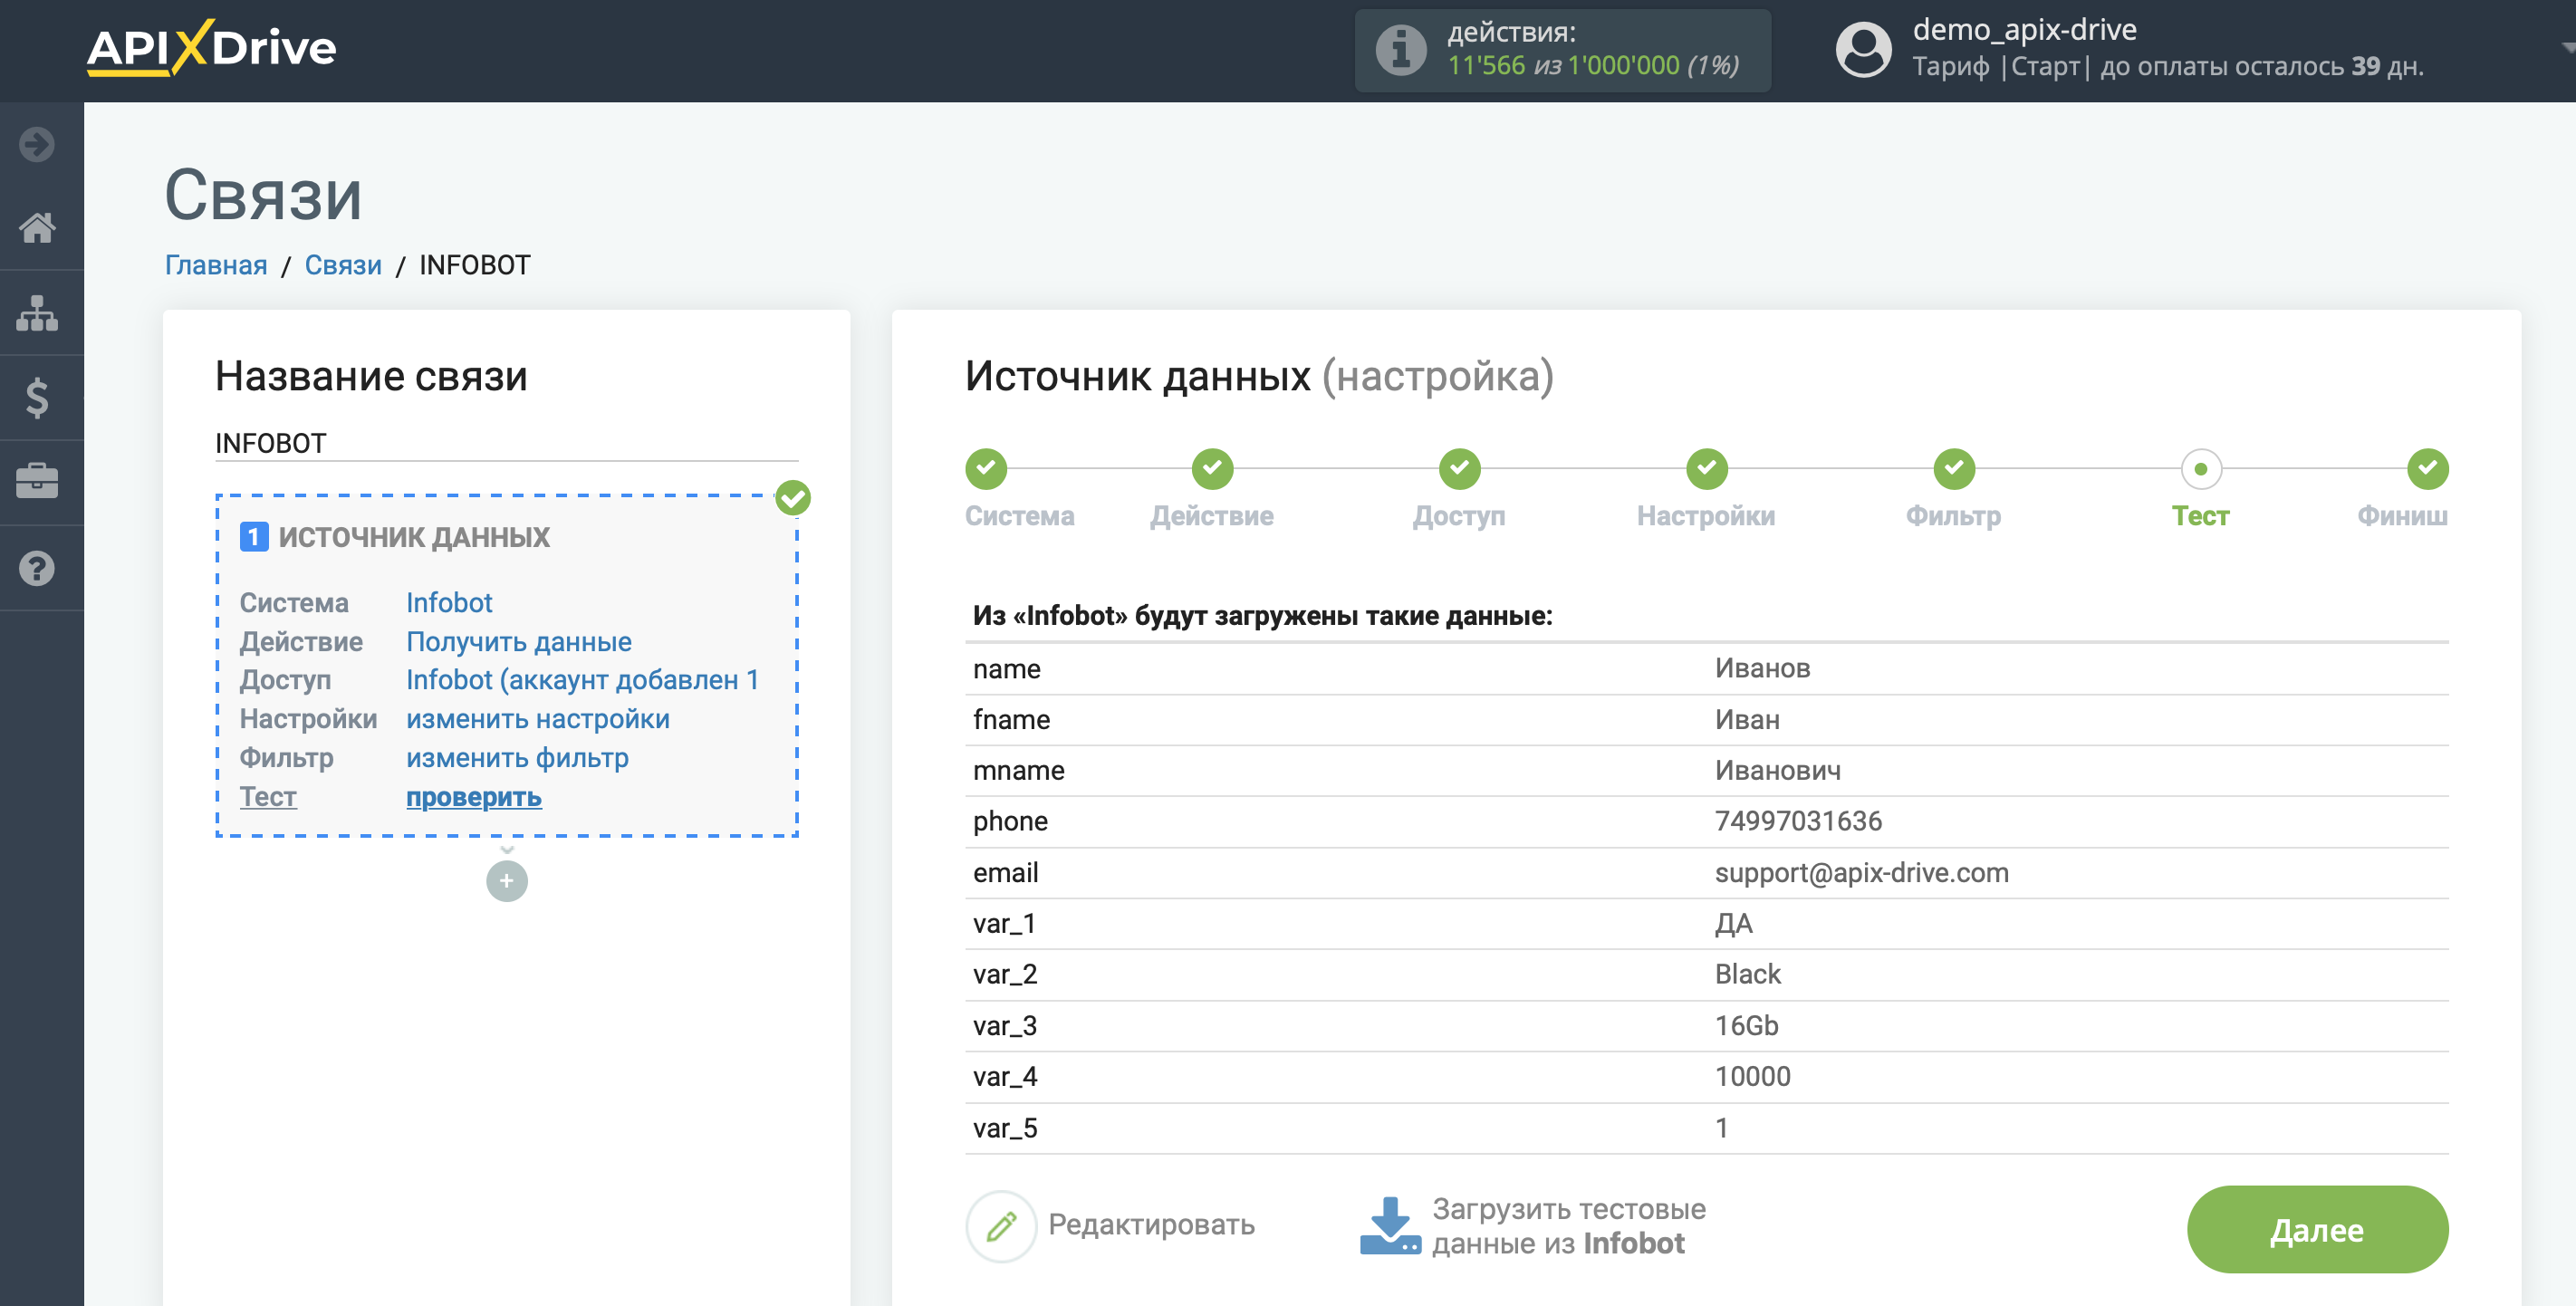Open the account dropdown arrow at top right
Image resolution: width=2576 pixels, height=1306 pixels.
tap(2566, 48)
